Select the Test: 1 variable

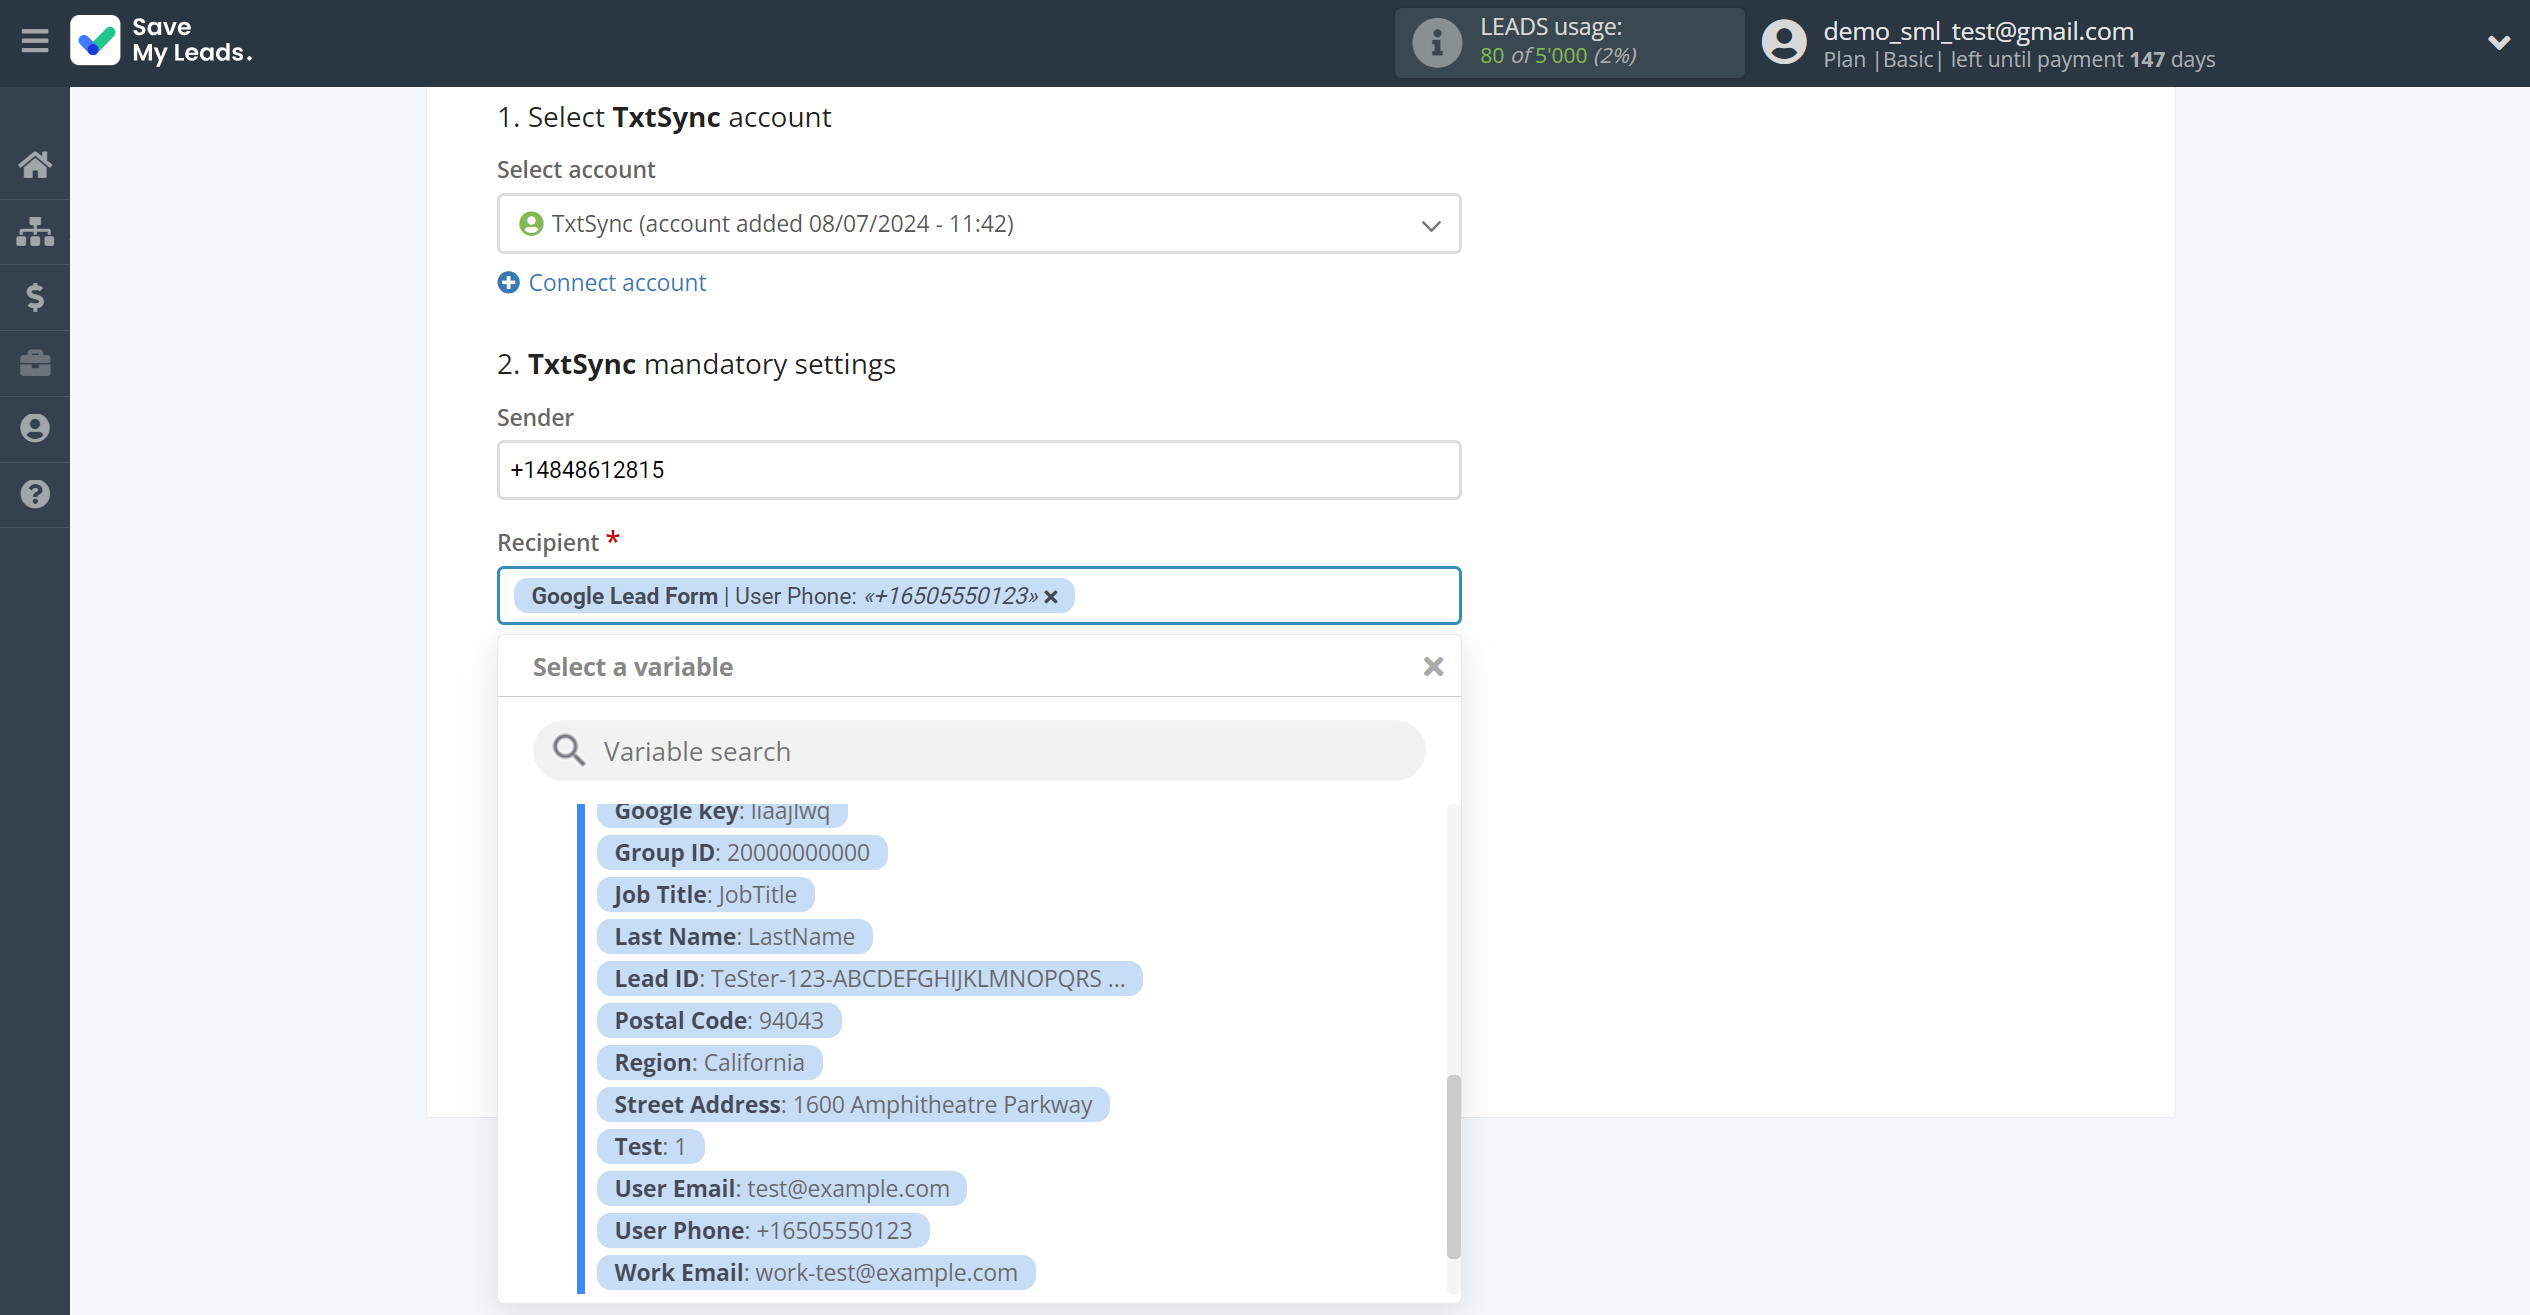(650, 1147)
